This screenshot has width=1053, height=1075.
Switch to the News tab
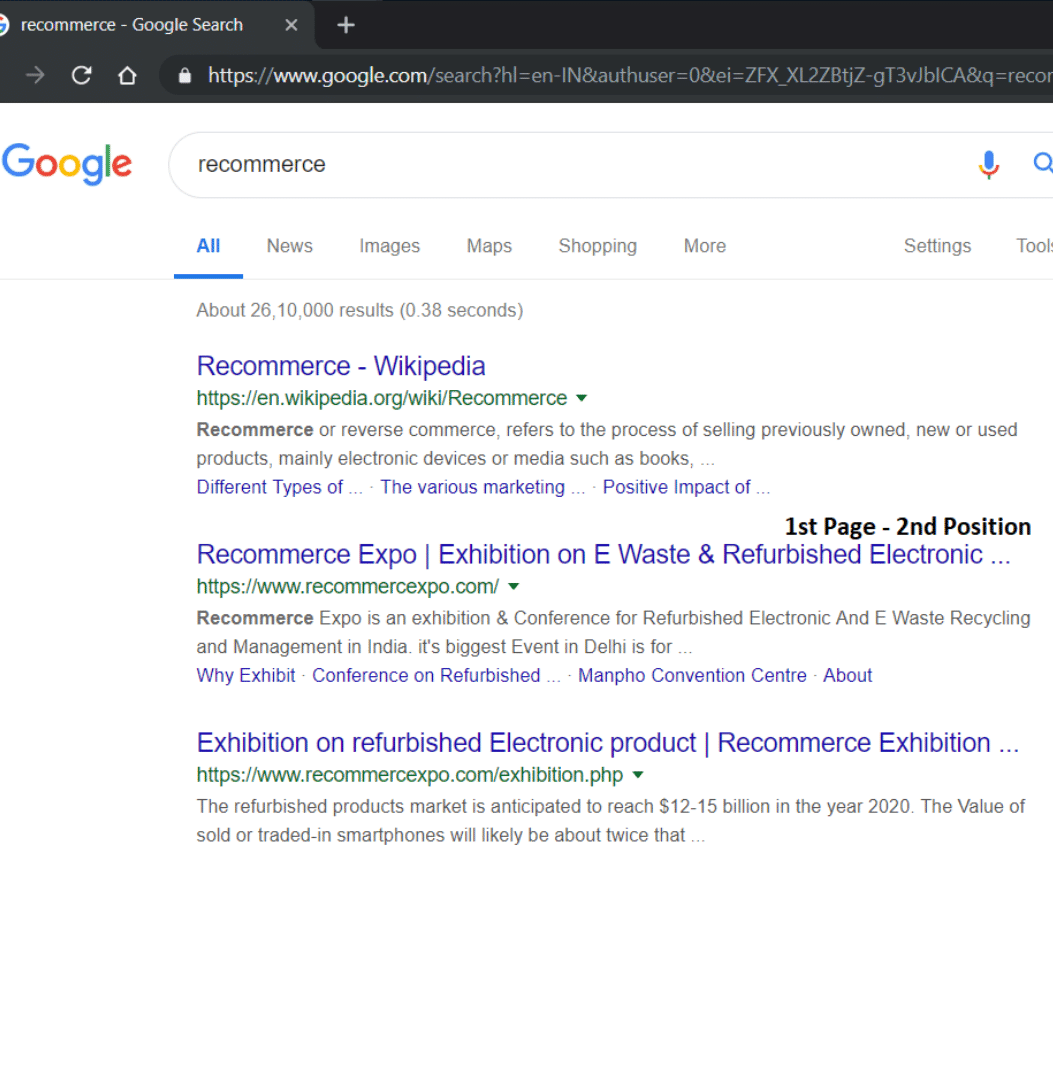289,246
